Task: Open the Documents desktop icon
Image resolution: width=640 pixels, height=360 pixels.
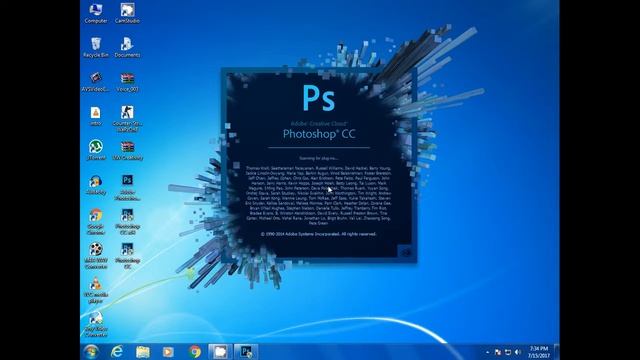Action: [127, 47]
